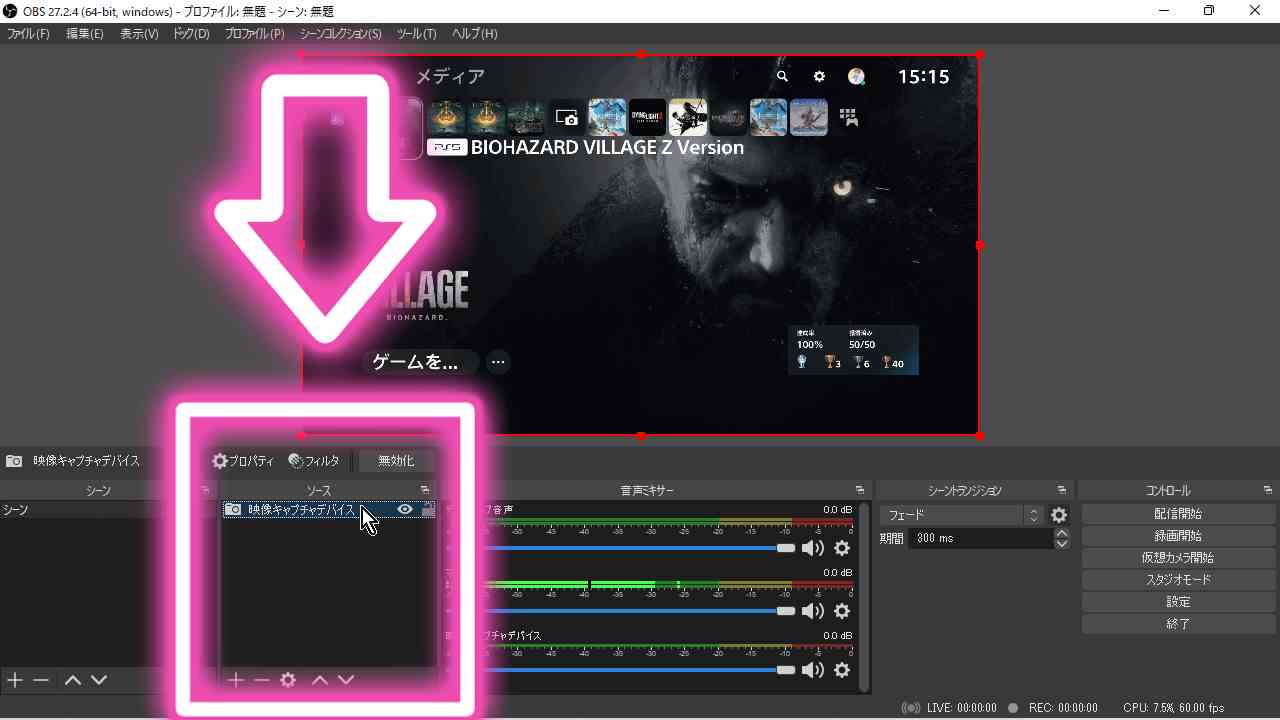This screenshot has width=1280, height=720.
Task: Remove selected source with the minus icon
Action: pyautogui.click(x=261, y=680)
